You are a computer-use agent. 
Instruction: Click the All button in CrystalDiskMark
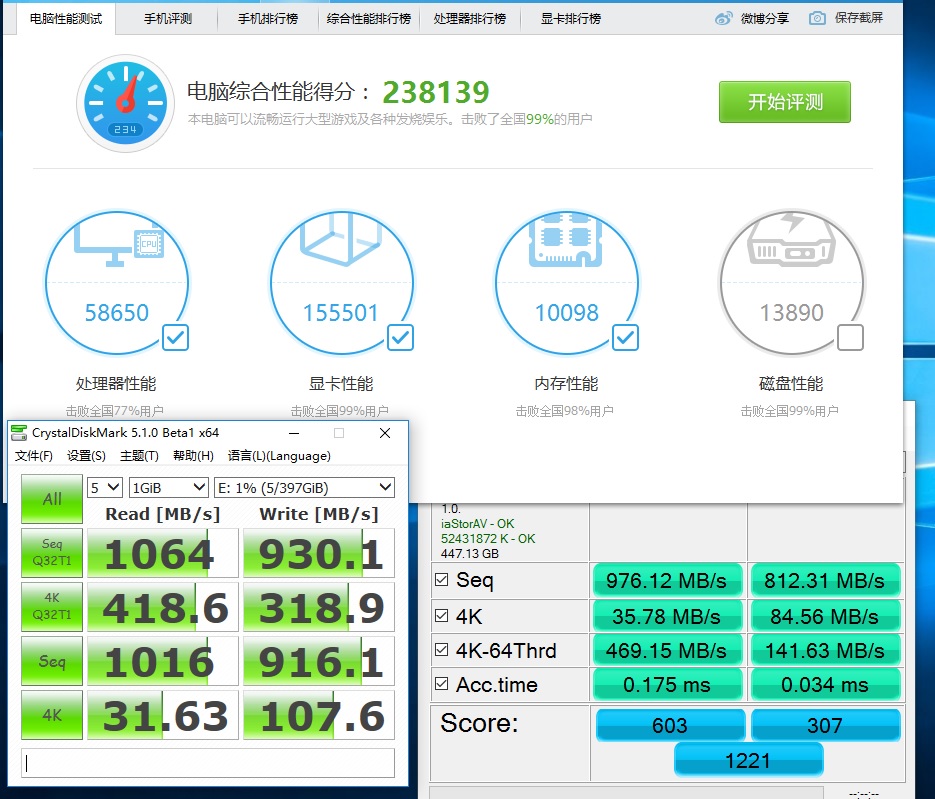coord(52,499)
